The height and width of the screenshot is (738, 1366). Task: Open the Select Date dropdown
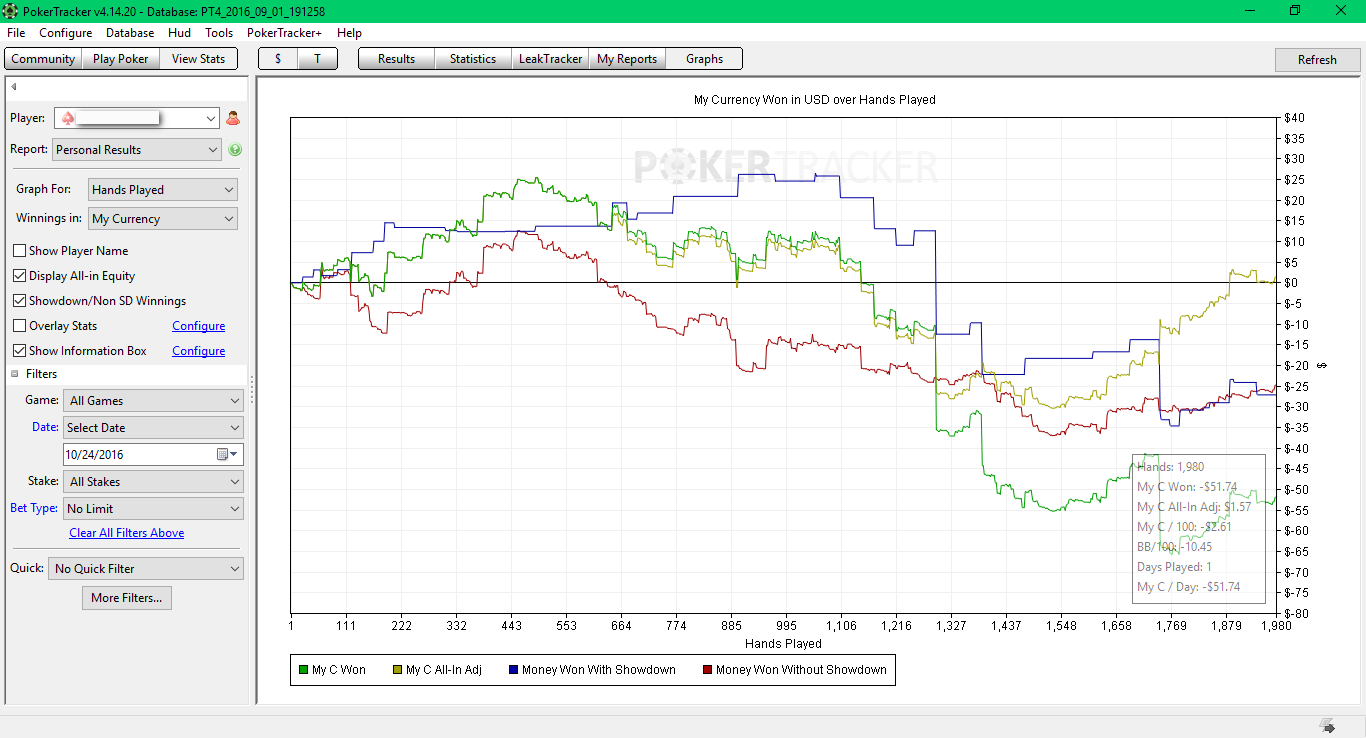[x=153, y=428]
